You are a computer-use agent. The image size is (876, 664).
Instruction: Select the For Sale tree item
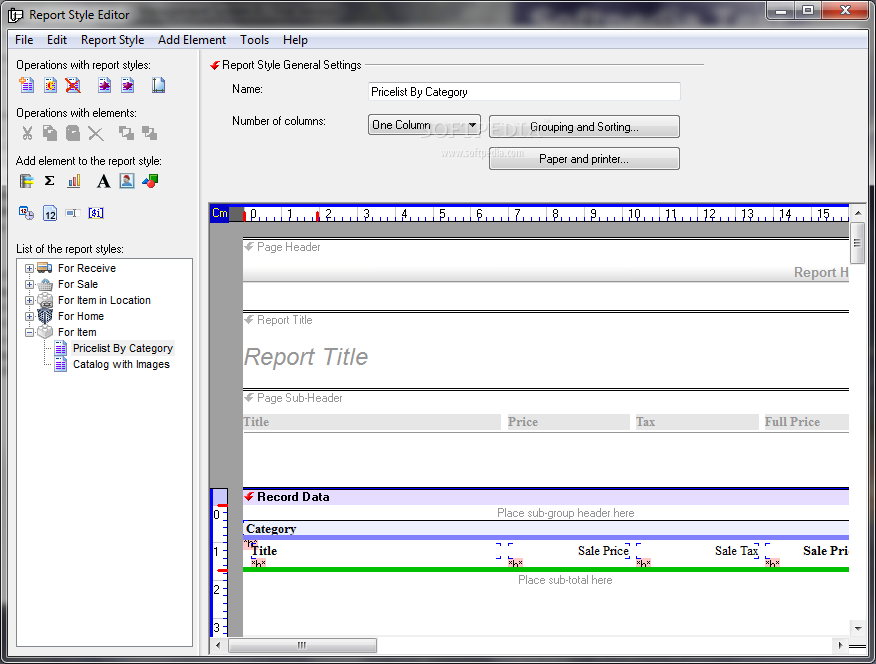[x=78, y=284]
